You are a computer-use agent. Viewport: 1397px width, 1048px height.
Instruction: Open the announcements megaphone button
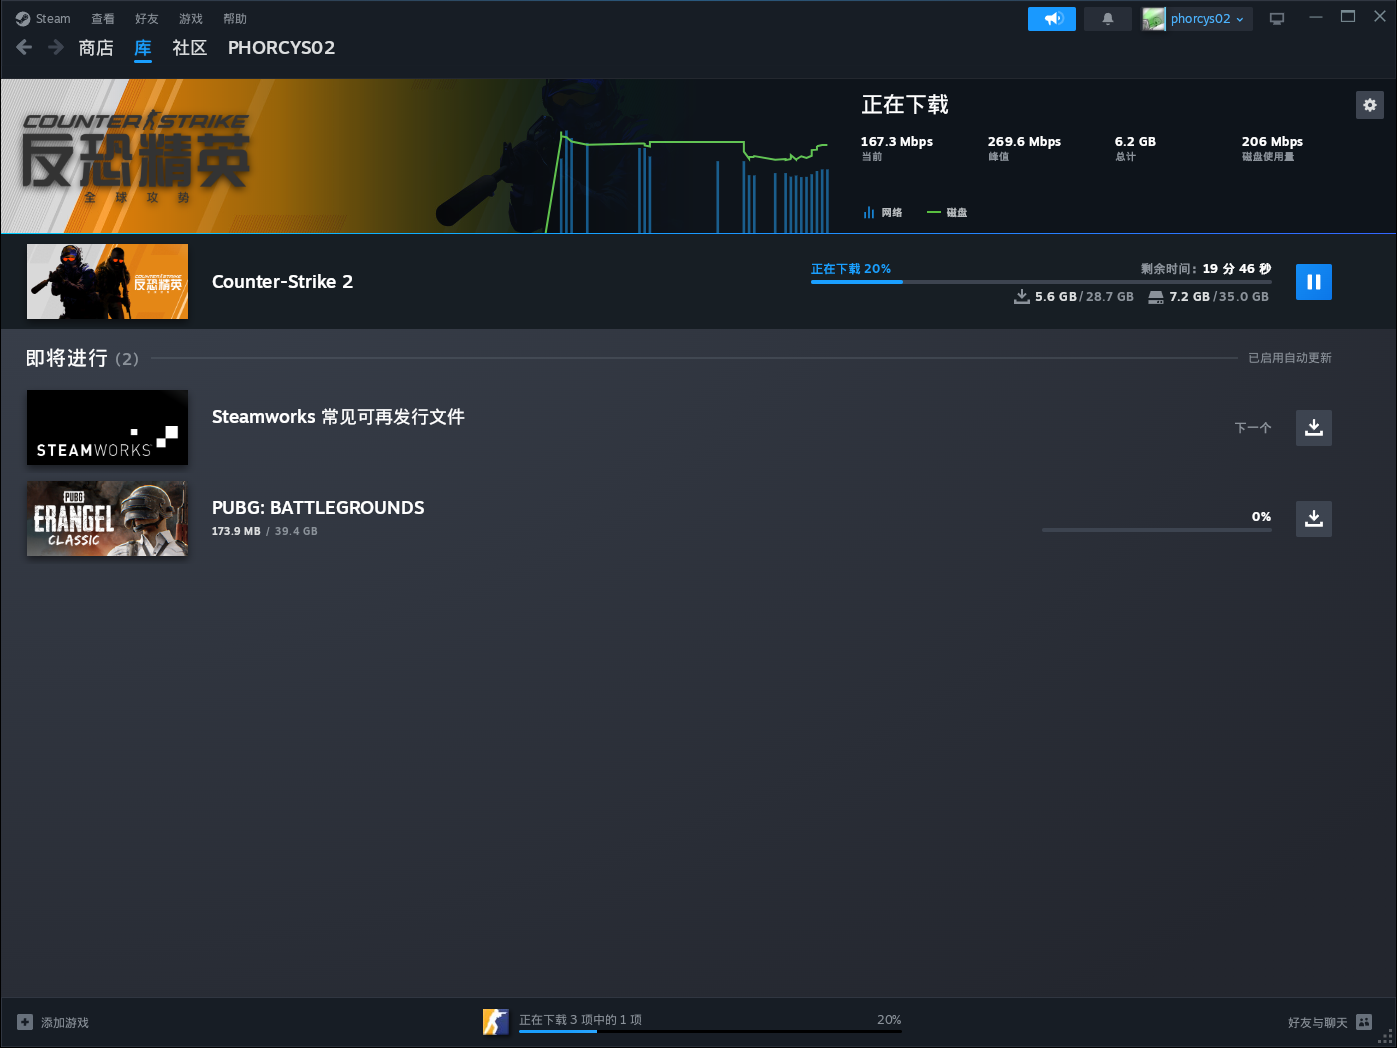click(1052, 19)
